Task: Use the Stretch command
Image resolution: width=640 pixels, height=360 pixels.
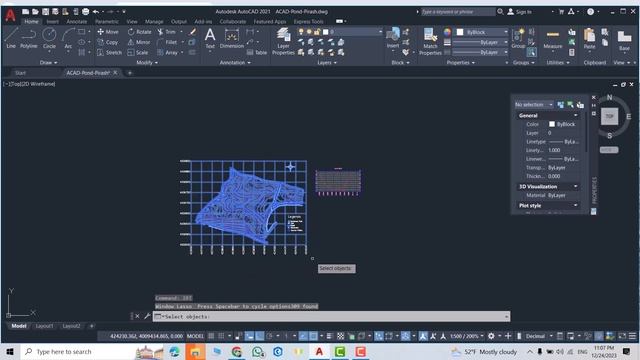Action: pyautogui.click(x=109, y=52)
